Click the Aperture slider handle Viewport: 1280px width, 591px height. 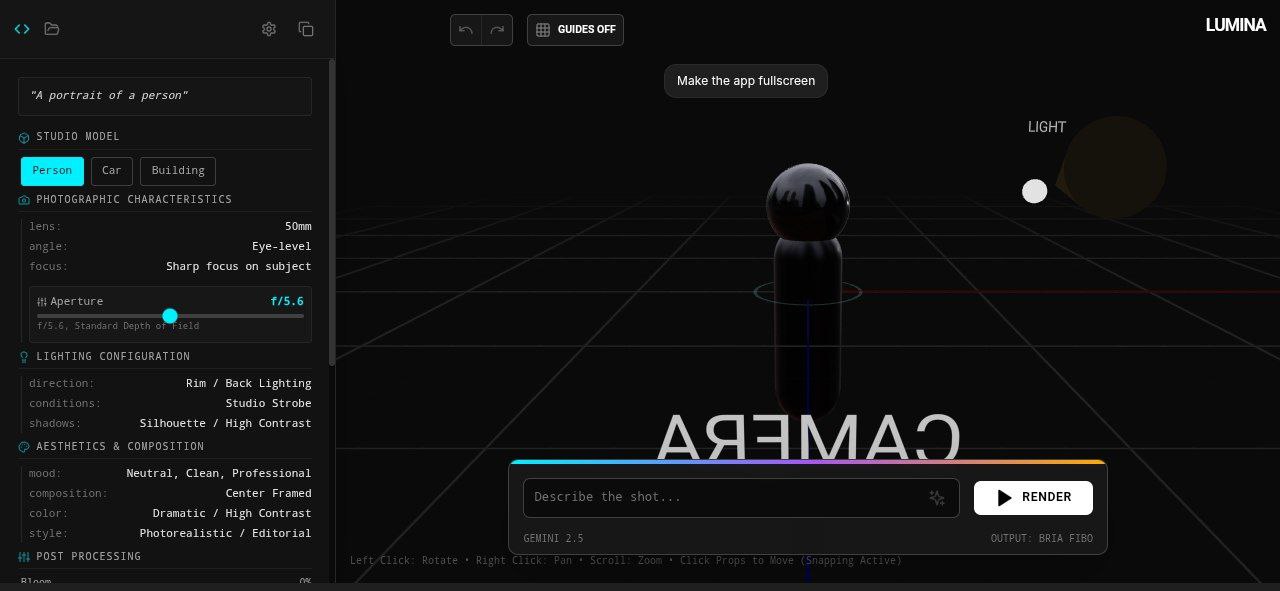(x=170, y=316)
